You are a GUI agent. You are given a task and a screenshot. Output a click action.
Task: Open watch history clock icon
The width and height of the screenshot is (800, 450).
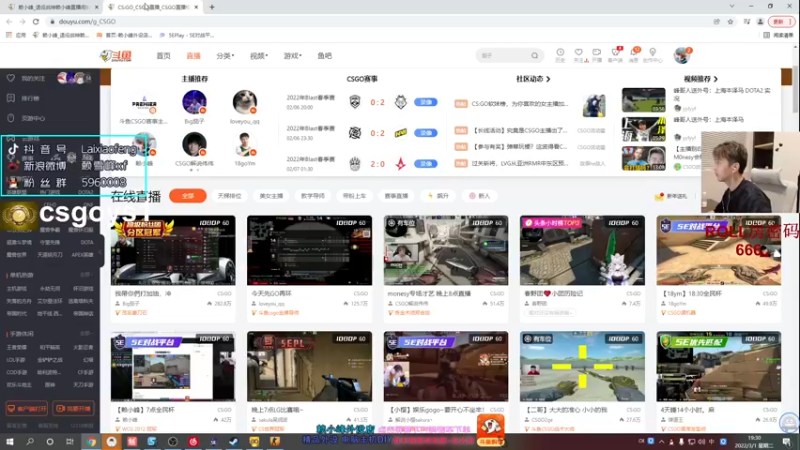coord(560,55)
